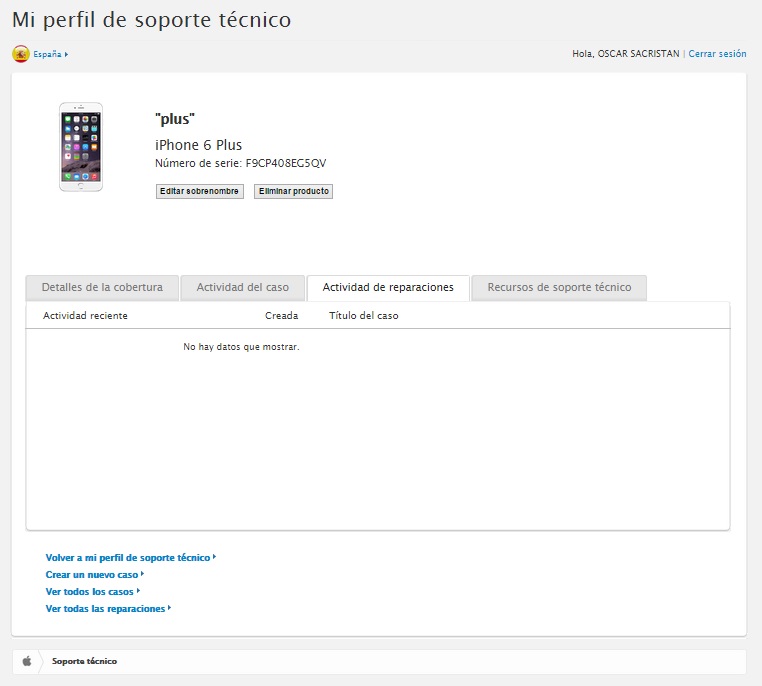This screenshot has width=762, height=686.
Task: Click the Título del caso column header
Action: pyautogui.click(x=364, y=316)
